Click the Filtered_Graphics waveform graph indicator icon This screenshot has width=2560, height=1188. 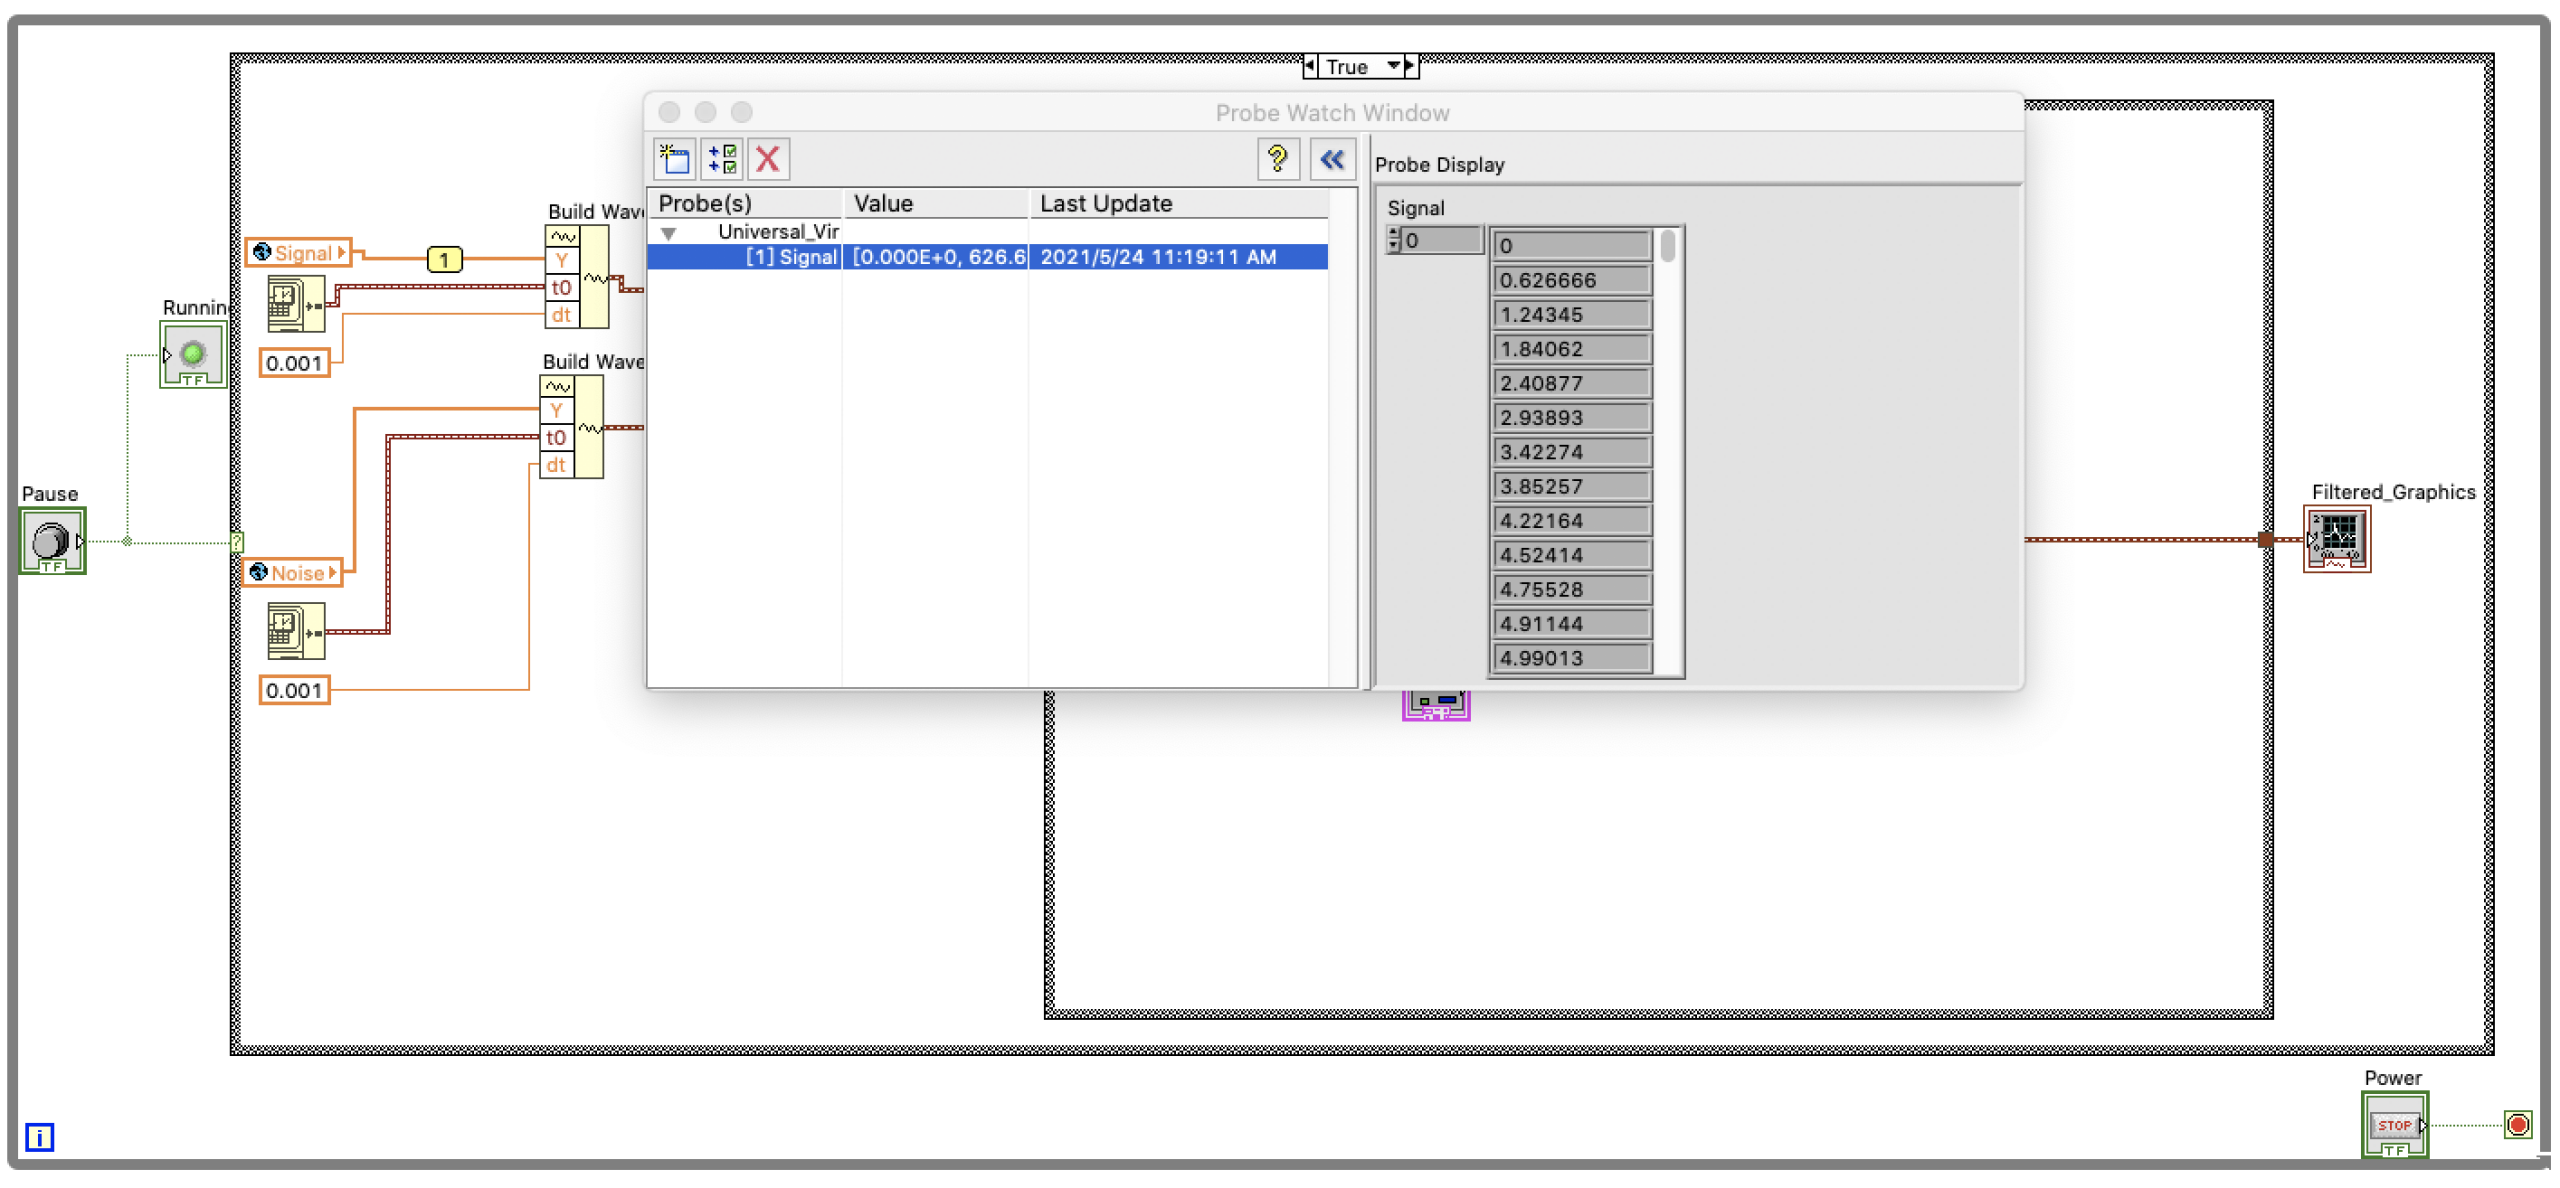point(2337,539)
